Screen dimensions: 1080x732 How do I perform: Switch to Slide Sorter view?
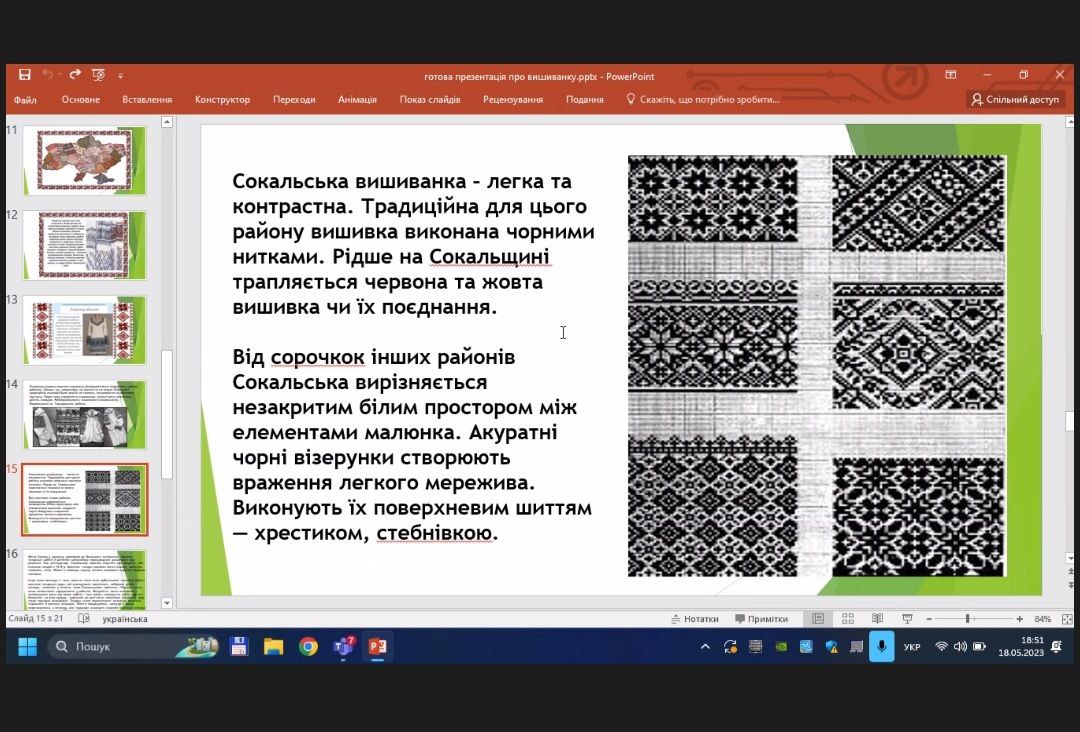click(x=848, y=619)
